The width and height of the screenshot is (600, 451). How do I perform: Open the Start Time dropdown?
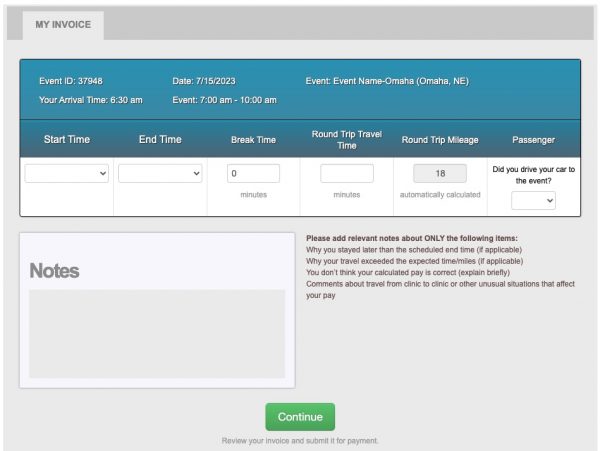[67, 173]
